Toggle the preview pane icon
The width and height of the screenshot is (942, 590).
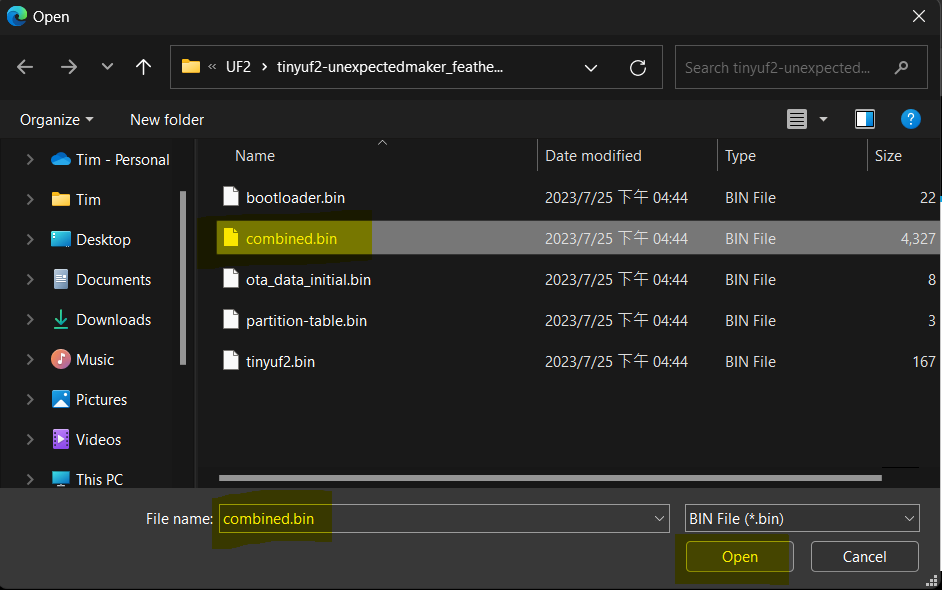coord(865,119)
